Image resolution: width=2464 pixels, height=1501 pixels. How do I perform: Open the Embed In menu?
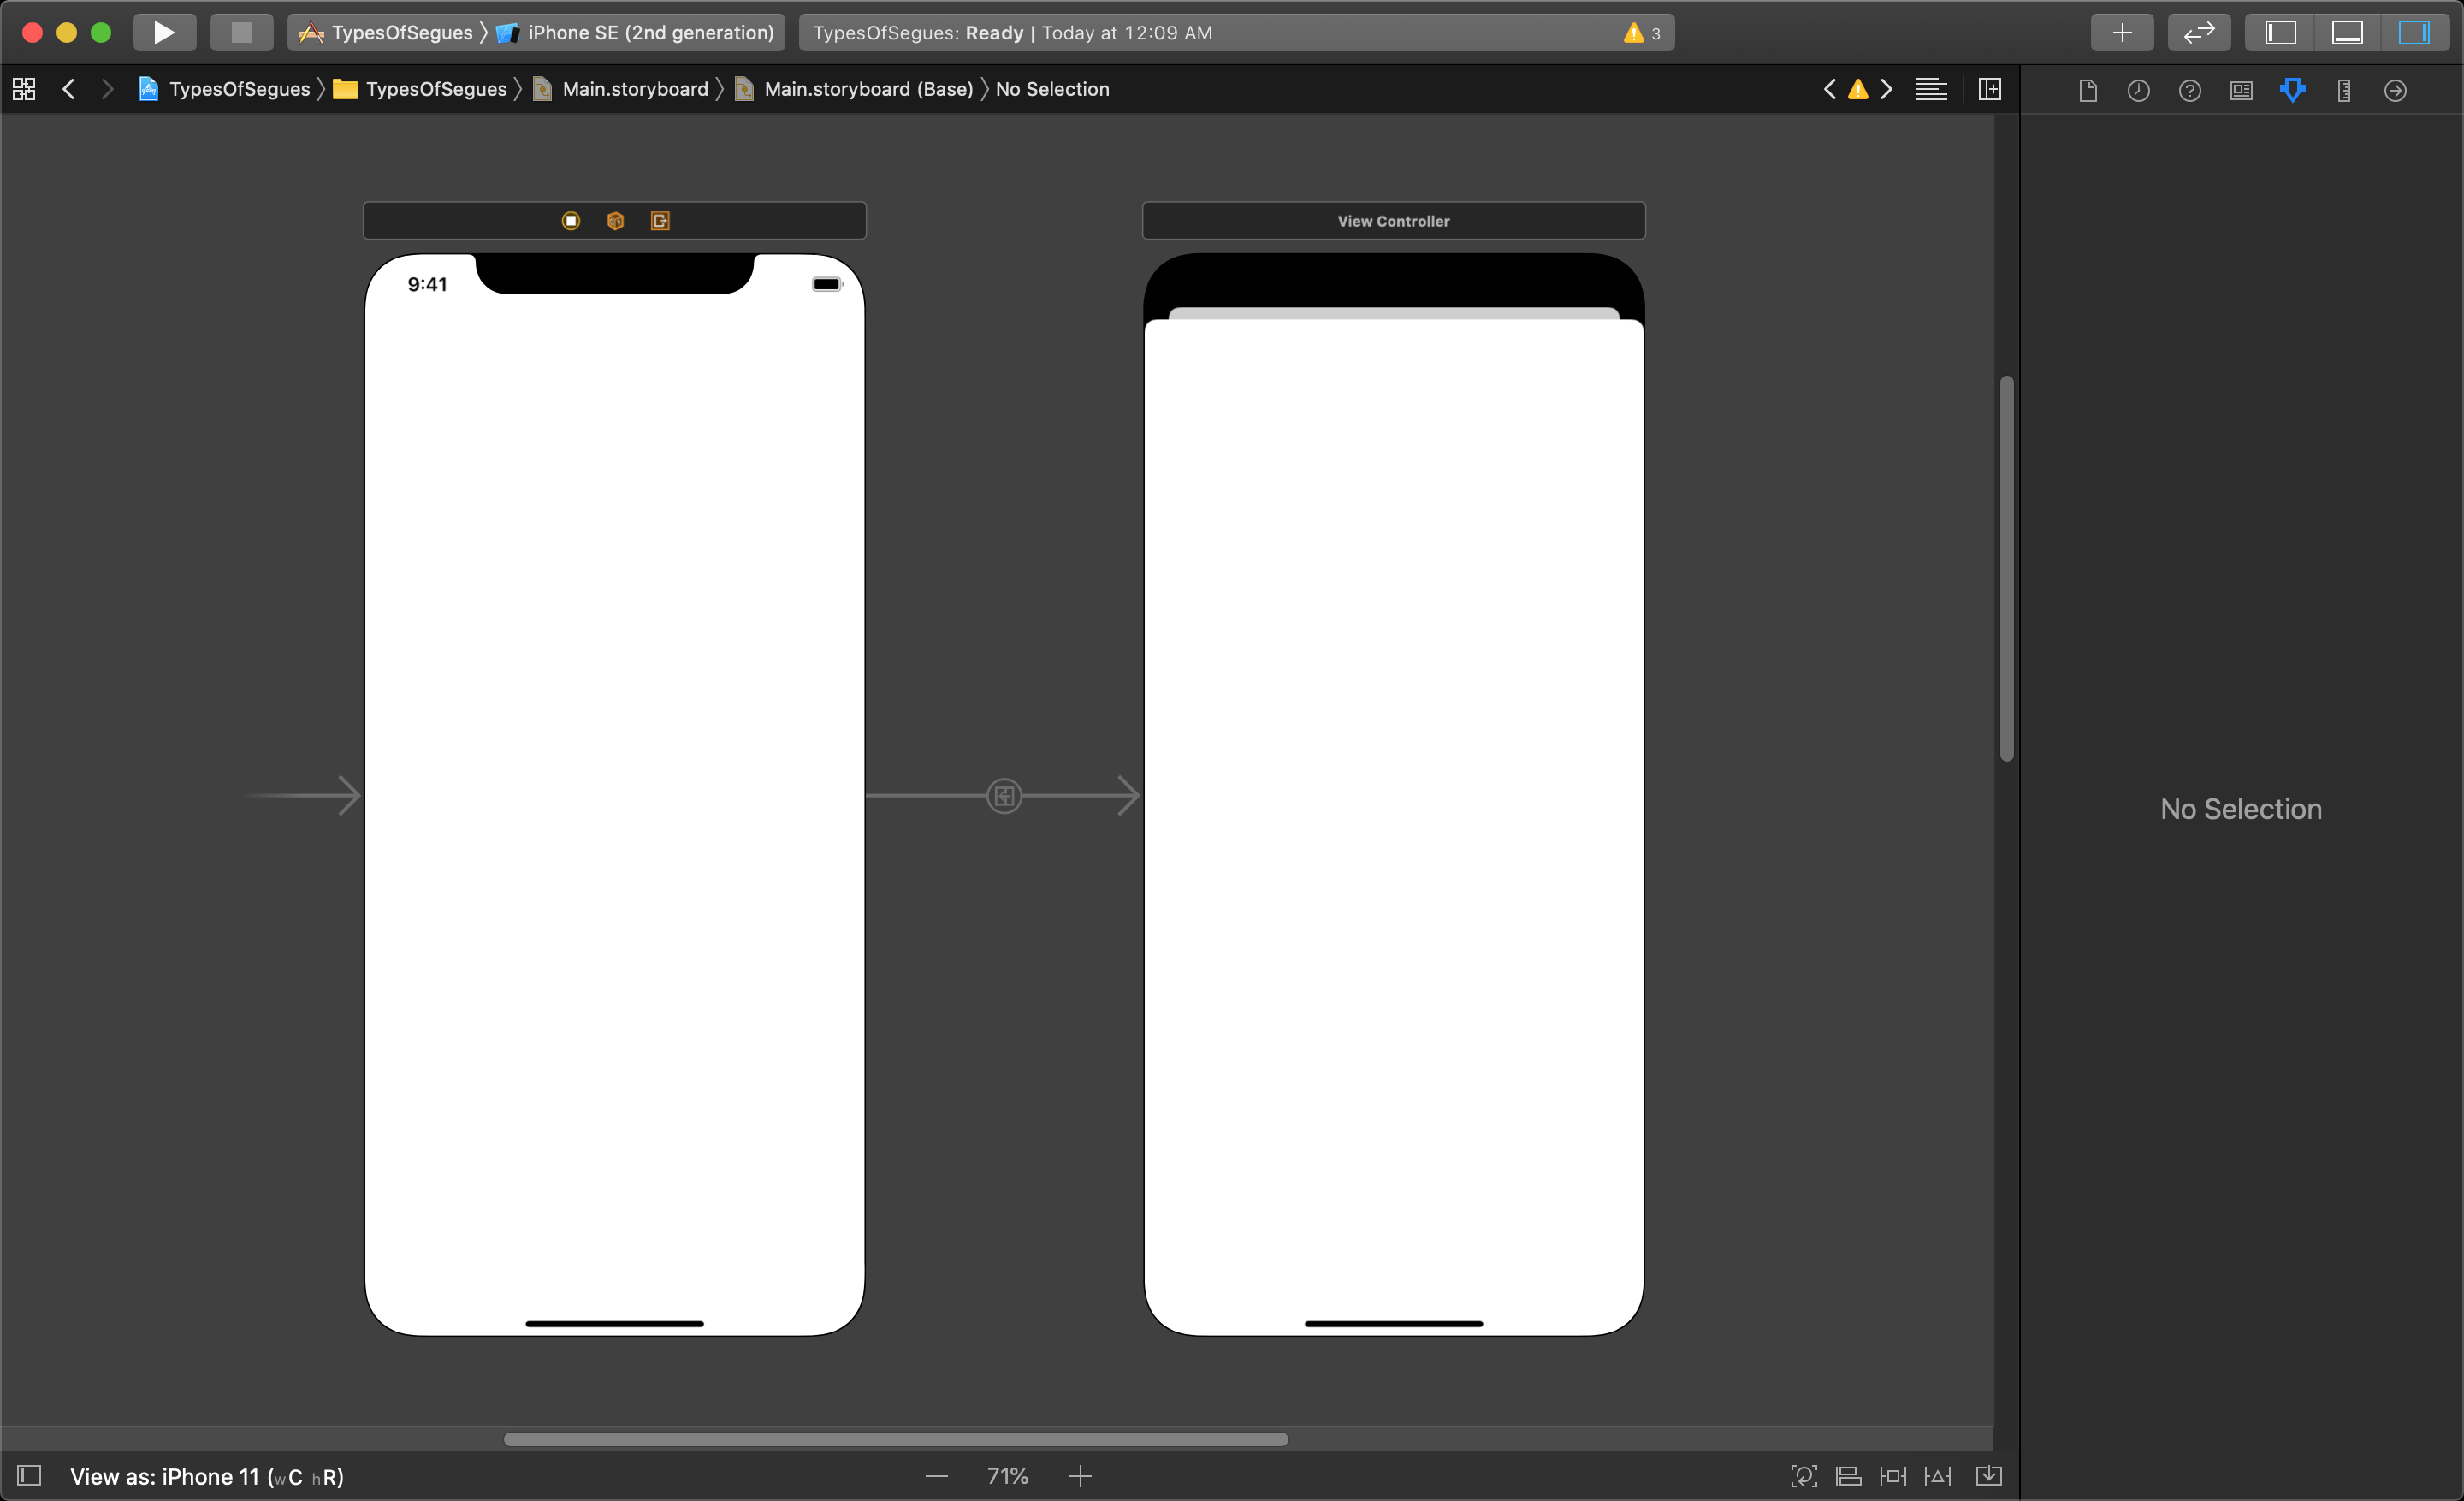[1988, 1476]
